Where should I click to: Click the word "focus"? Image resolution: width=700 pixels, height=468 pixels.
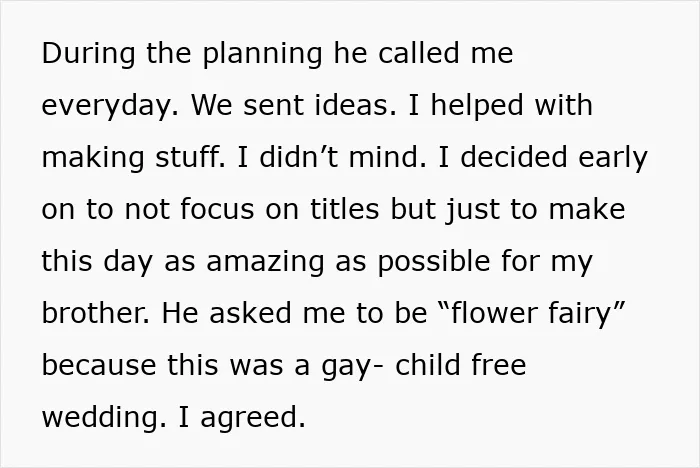pos(217,209)
